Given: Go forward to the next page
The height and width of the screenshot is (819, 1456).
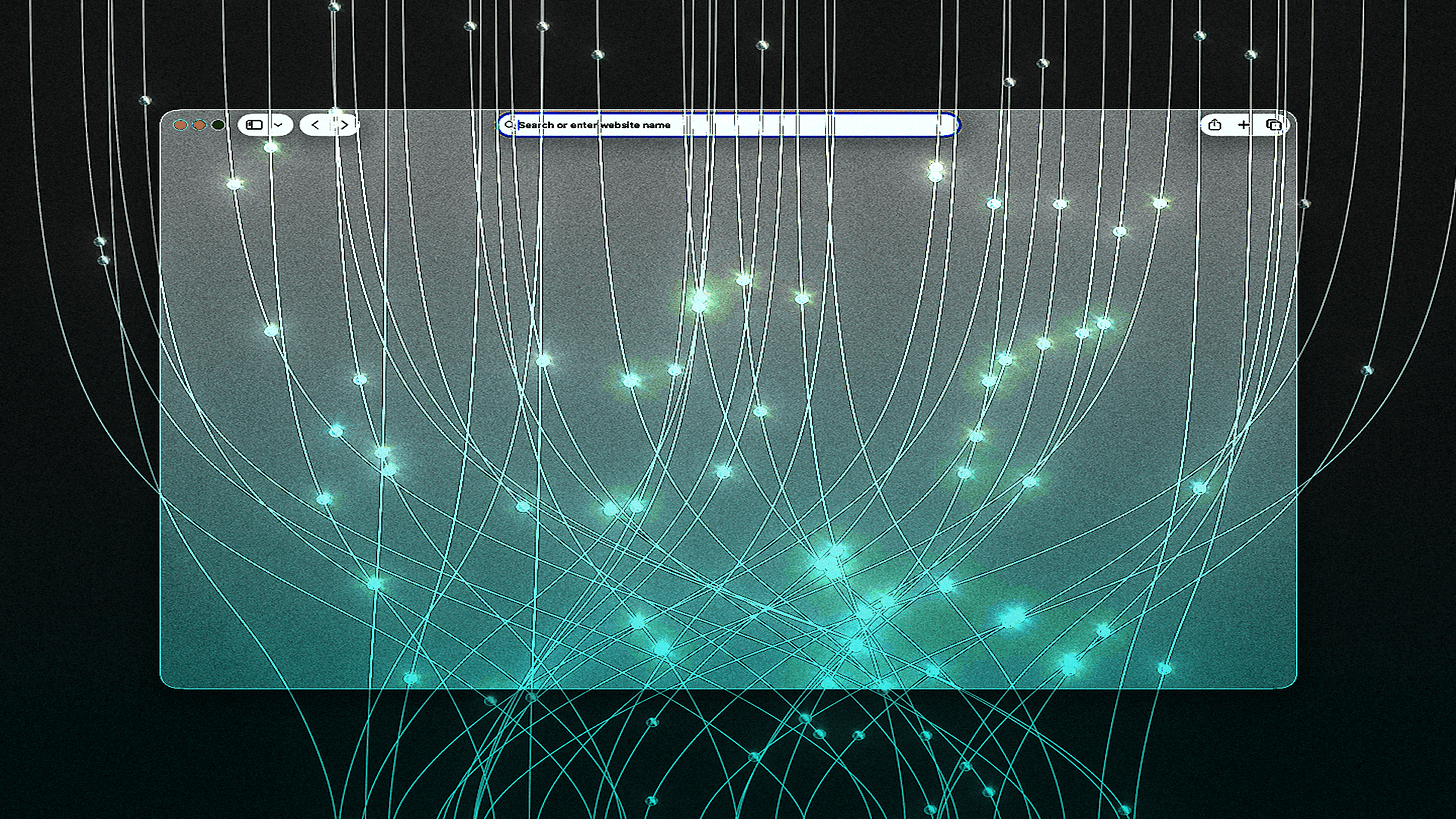Looking at the screenshot, I should [x=344, y=125].
